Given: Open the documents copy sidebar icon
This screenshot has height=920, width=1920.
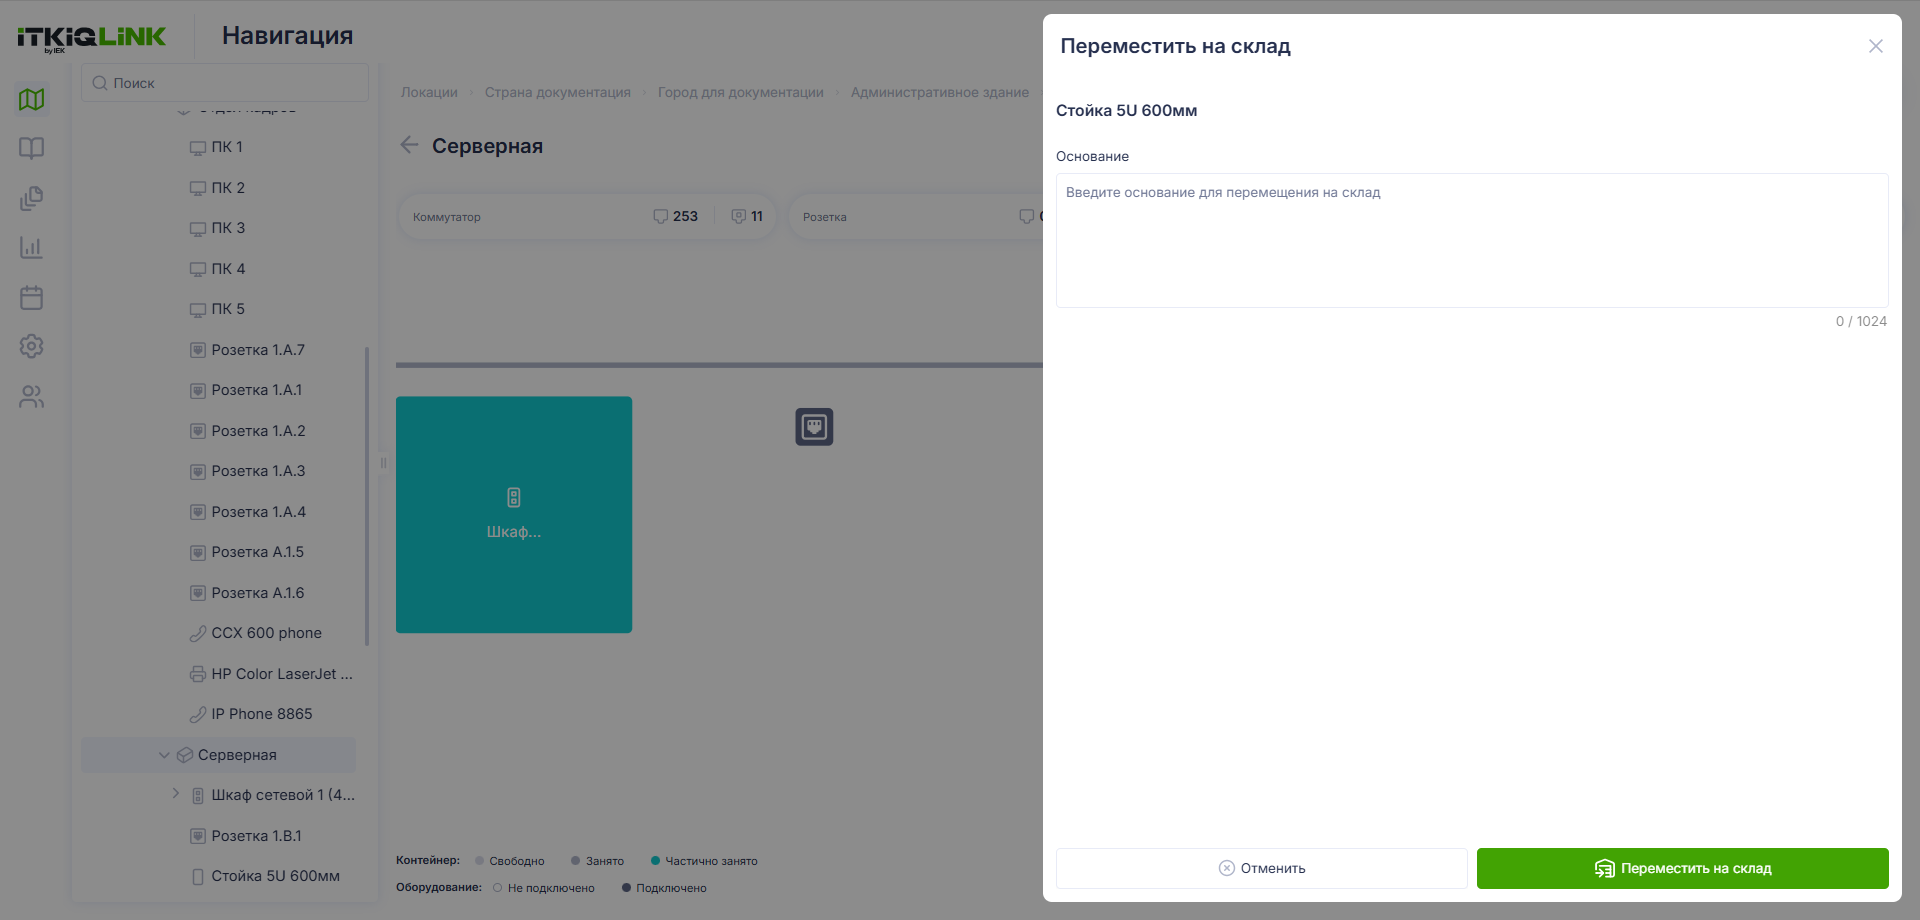Looking at the screenshot, I should coord(32,198).
